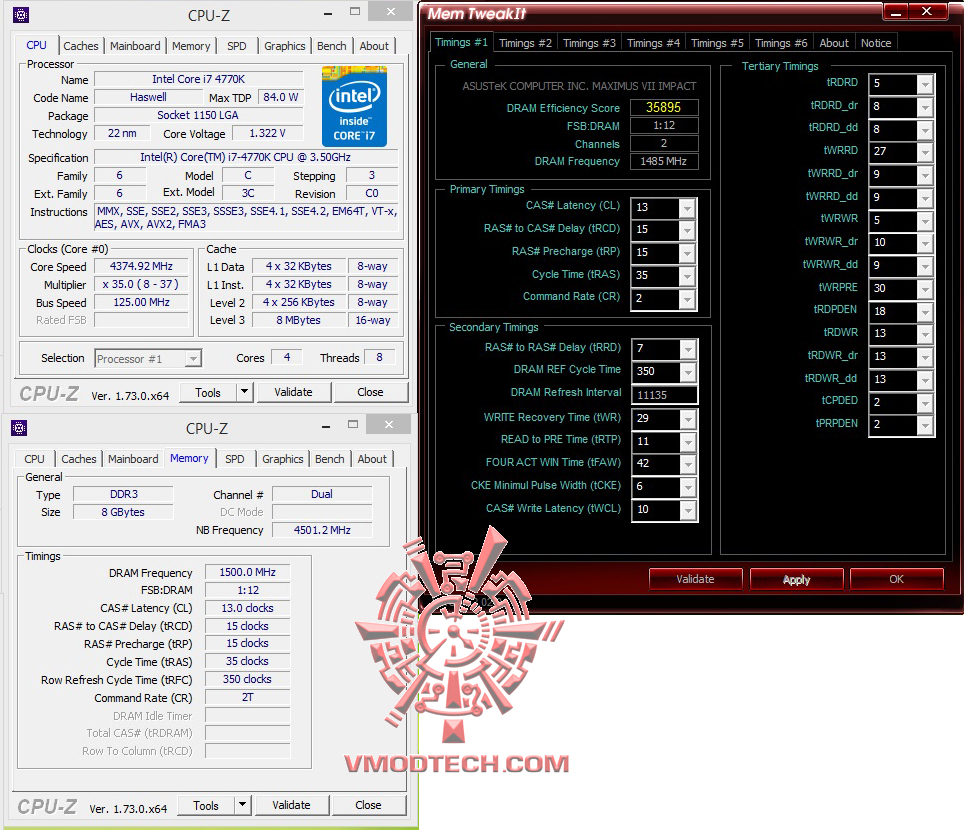Open the Notice tab in Mem TweakIt
This screenshot has height=830, width=964.
(876, 43)
